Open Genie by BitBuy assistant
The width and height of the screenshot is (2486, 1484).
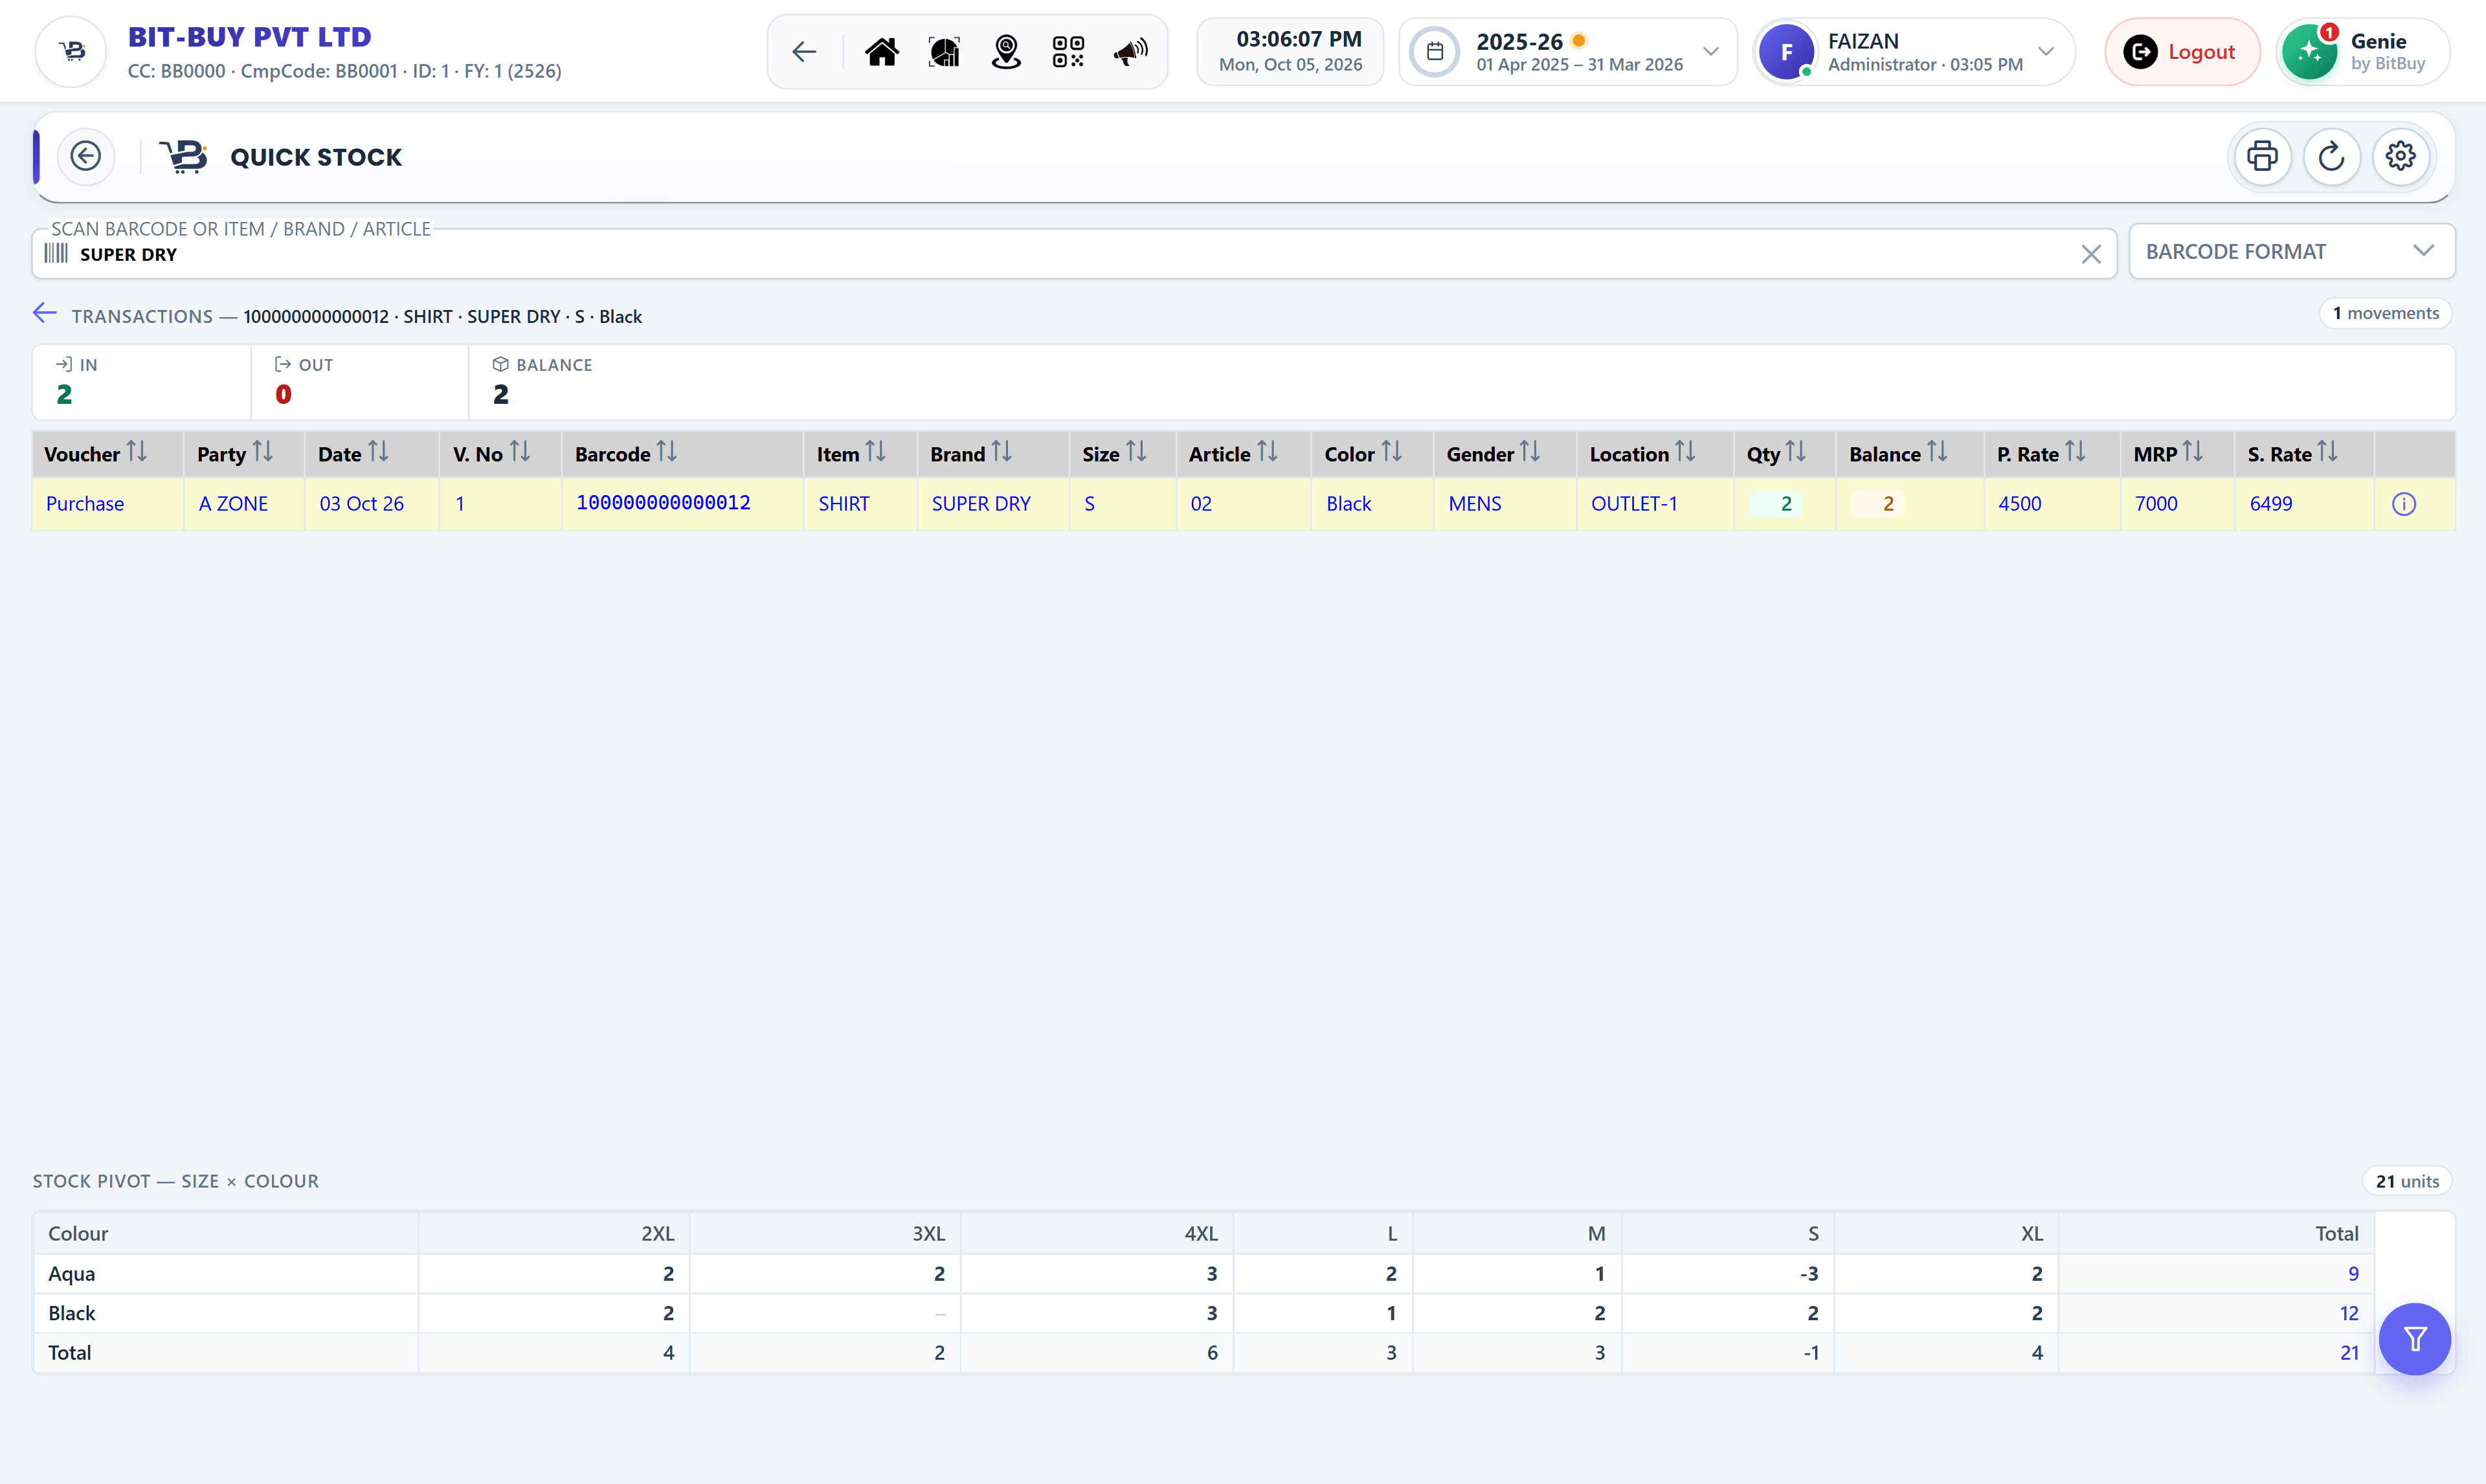[2363, 52]
